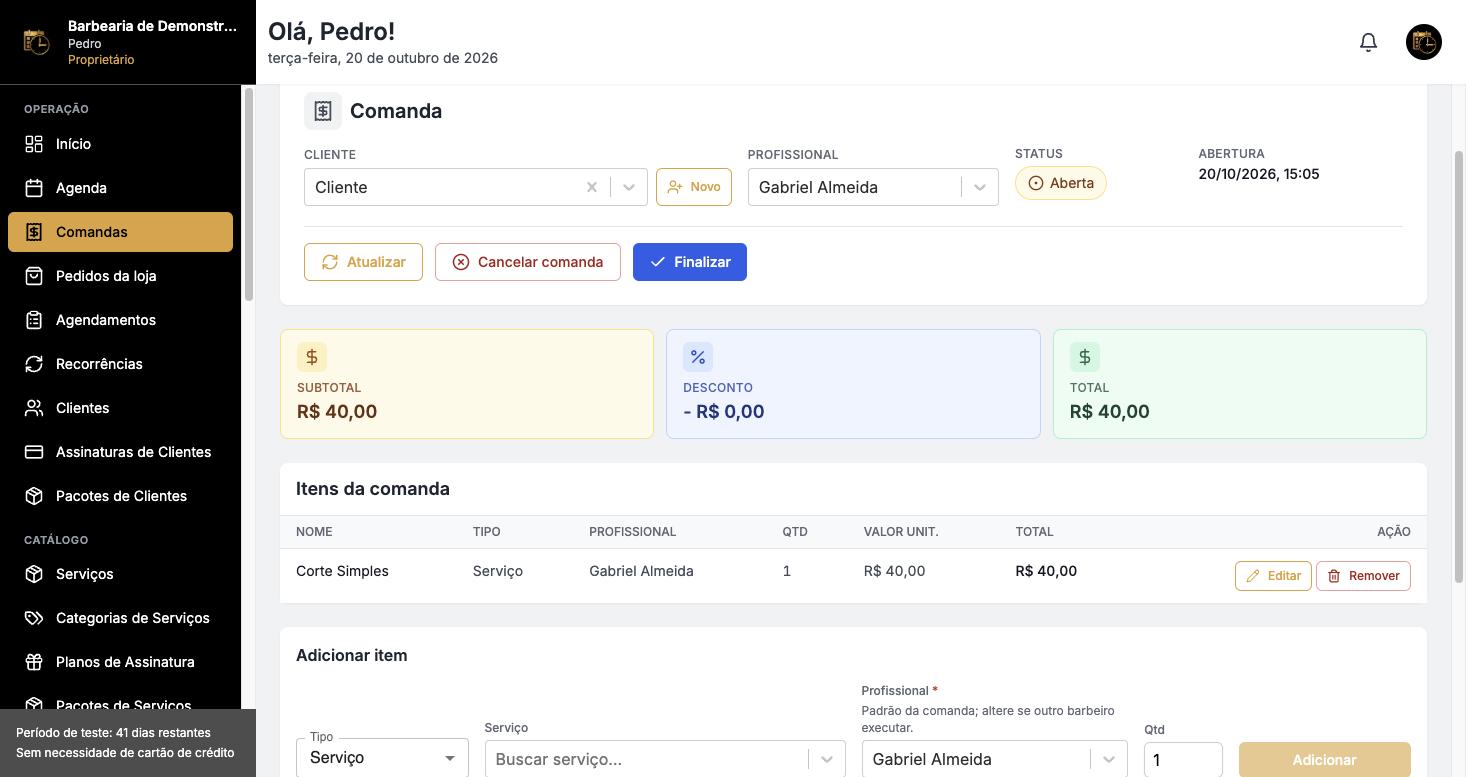Viewport: 1466px width, 777px height.
Task: Remove the Corte Simples item
Action: 1363,576
